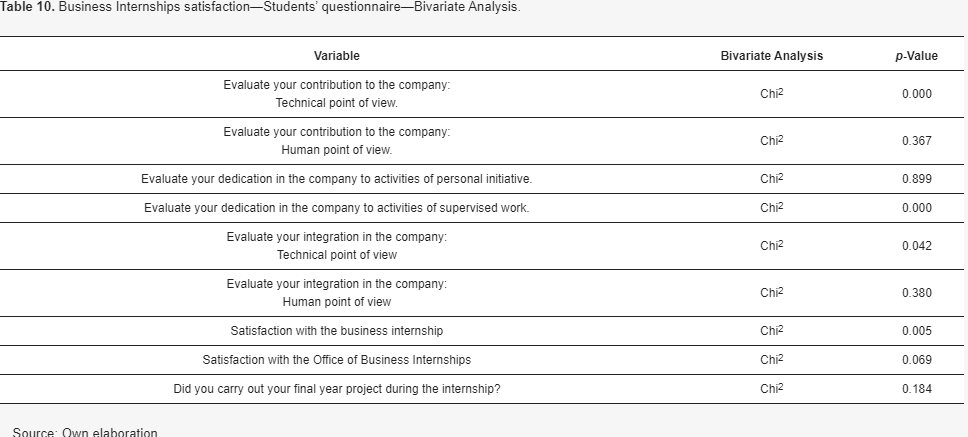Image resolution: width=968 pixels, height=437 pixels.
Task: Click p-value 0.899 cell
Action: (x=917, y=179)
